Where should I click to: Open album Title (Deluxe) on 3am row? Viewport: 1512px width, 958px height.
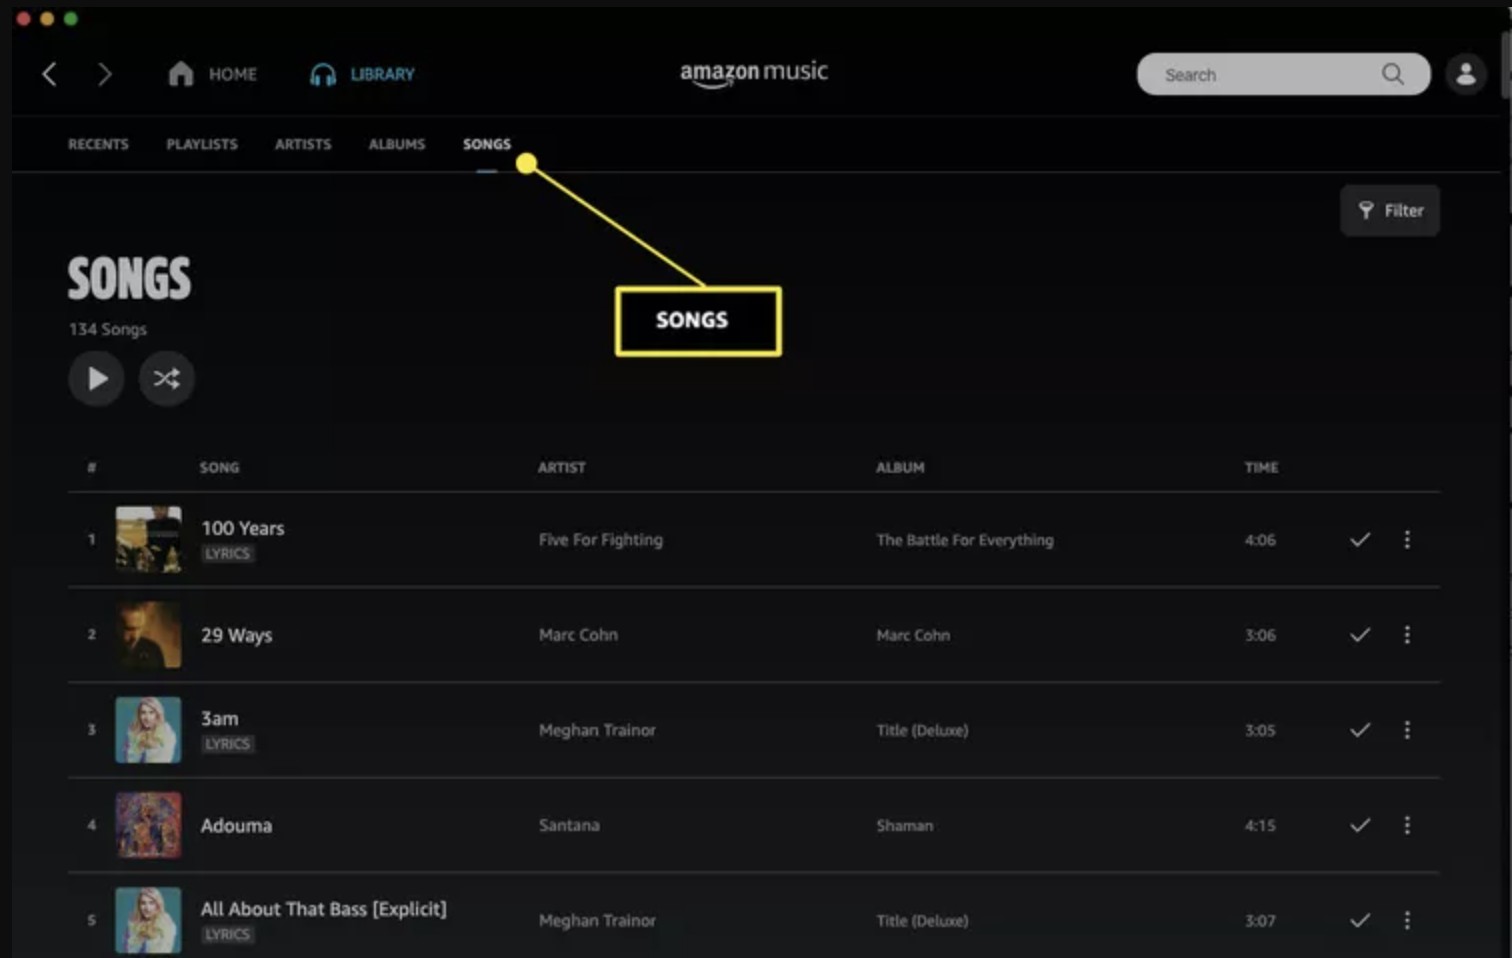(x=922, y=730)
